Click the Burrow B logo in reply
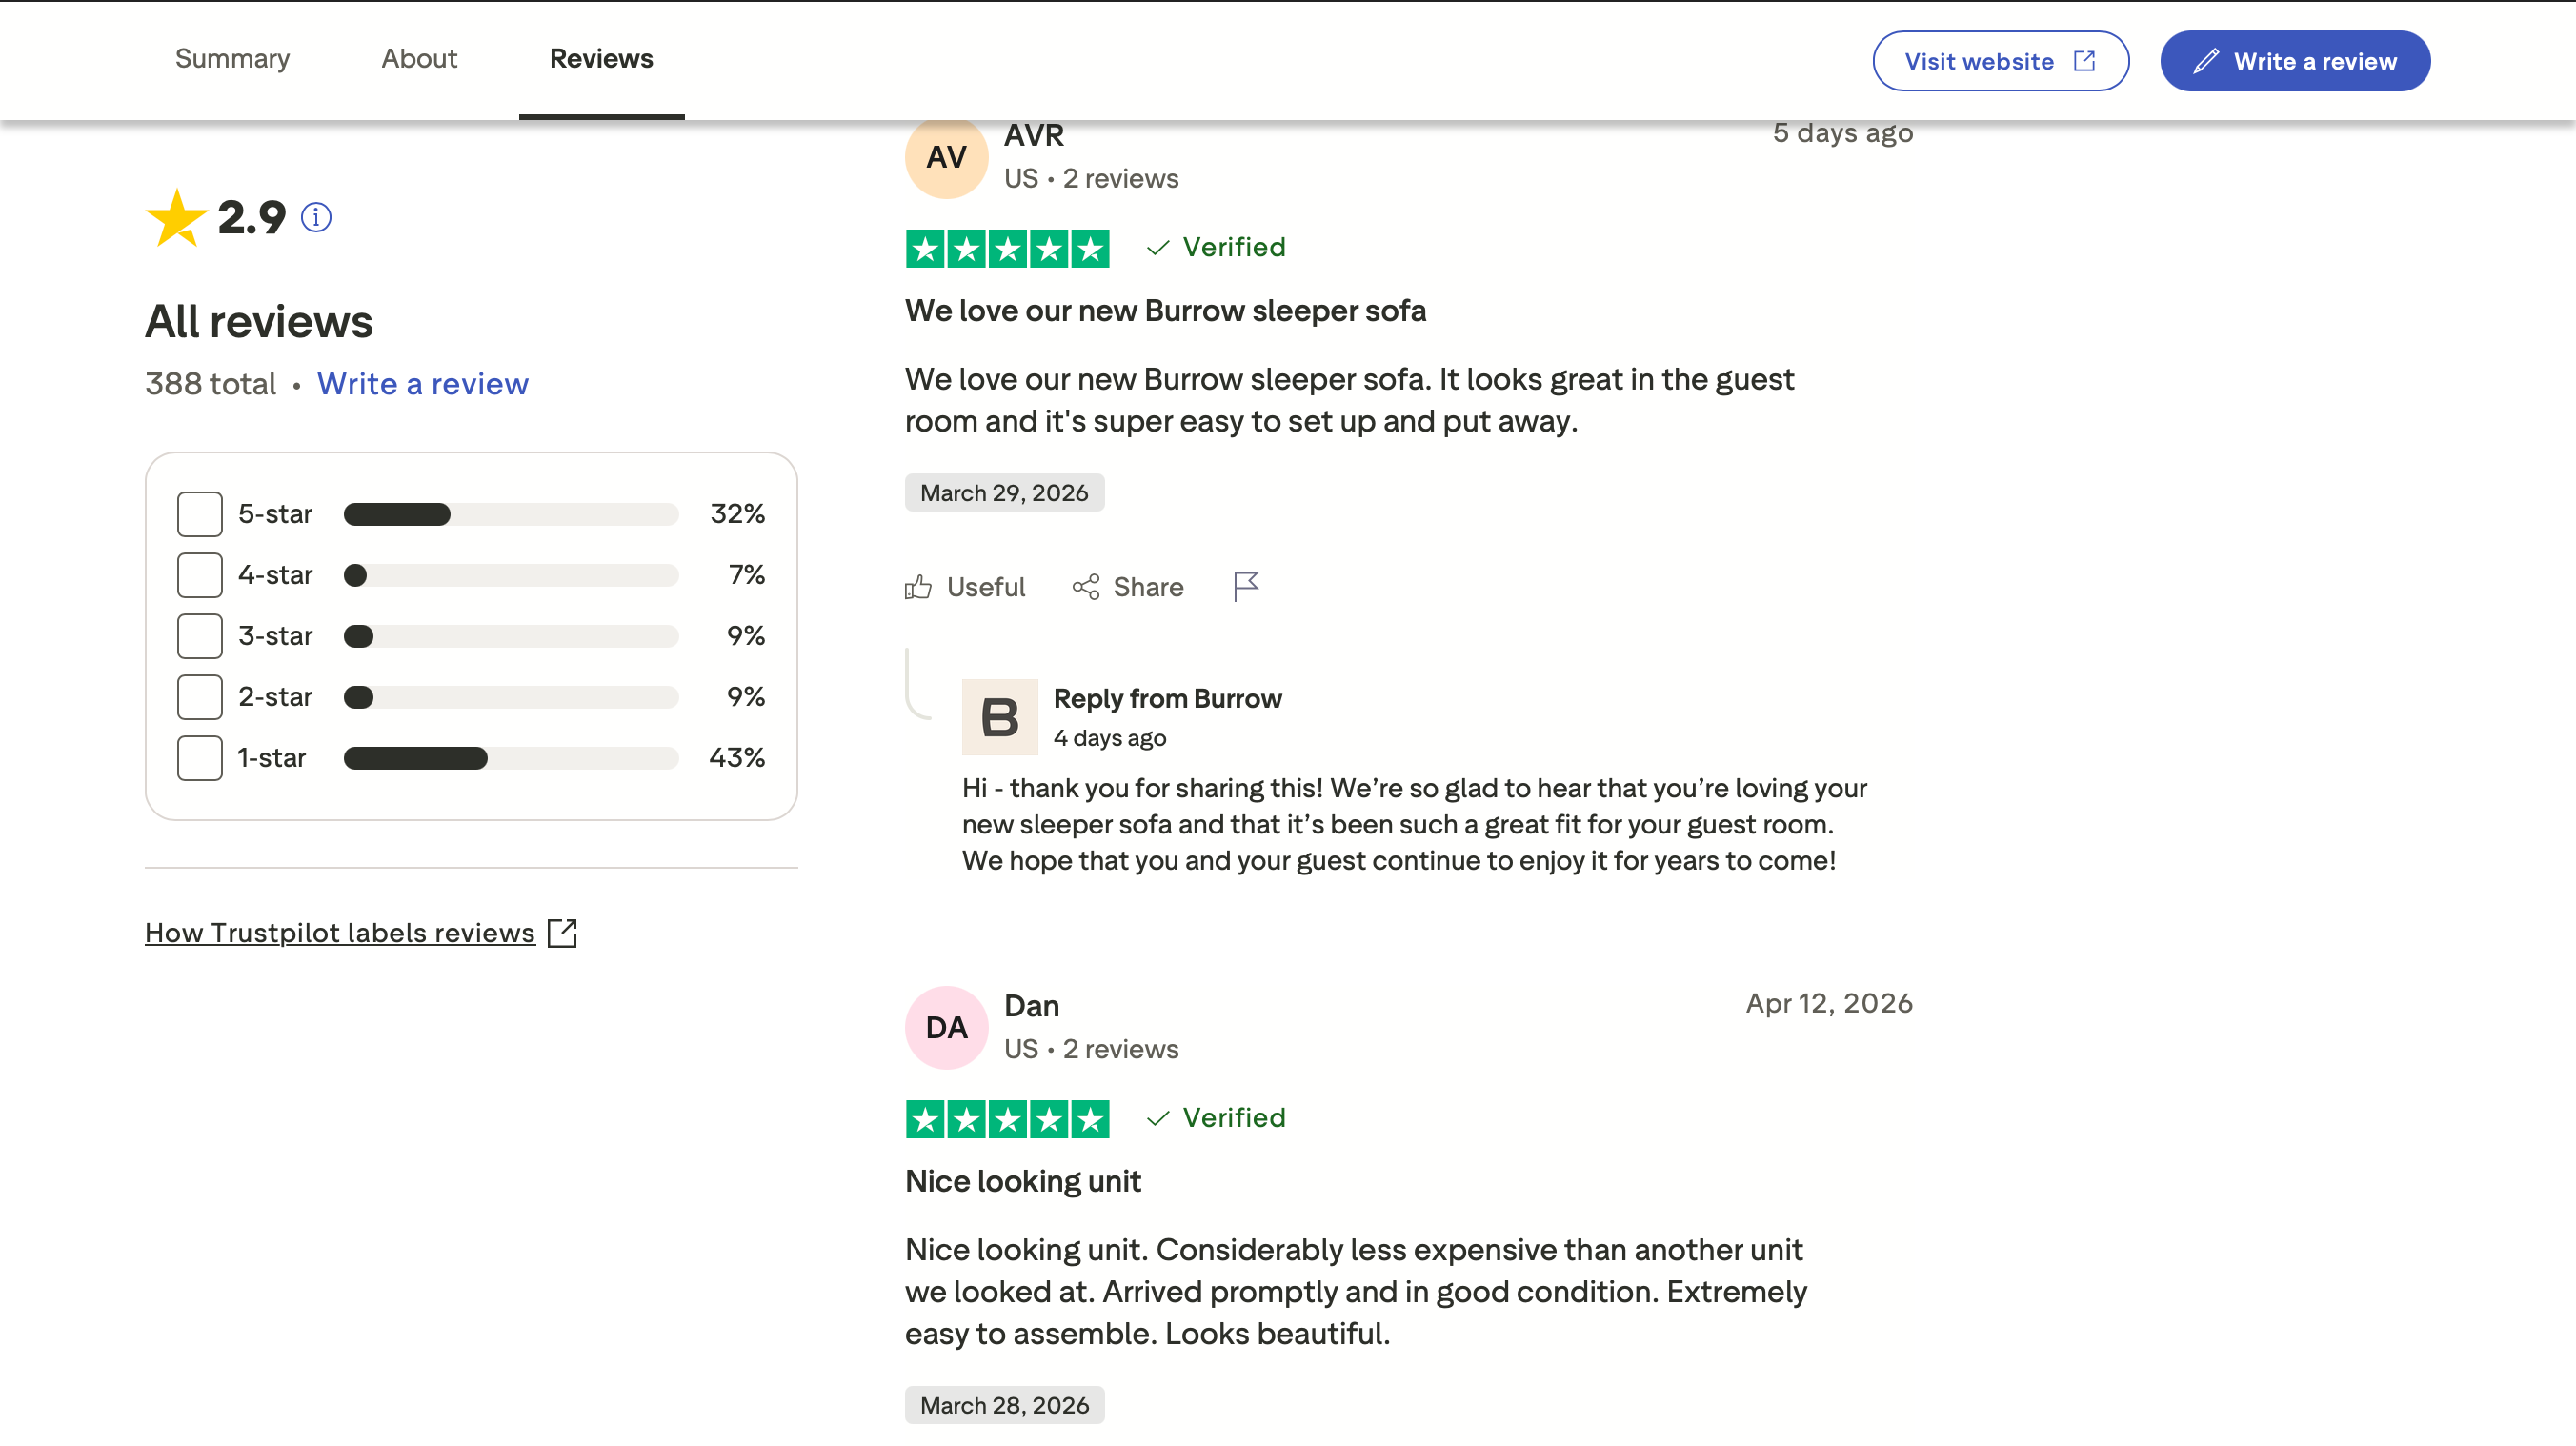The width and height of the screenshot is (2576, 1446). tap(999, 717)
